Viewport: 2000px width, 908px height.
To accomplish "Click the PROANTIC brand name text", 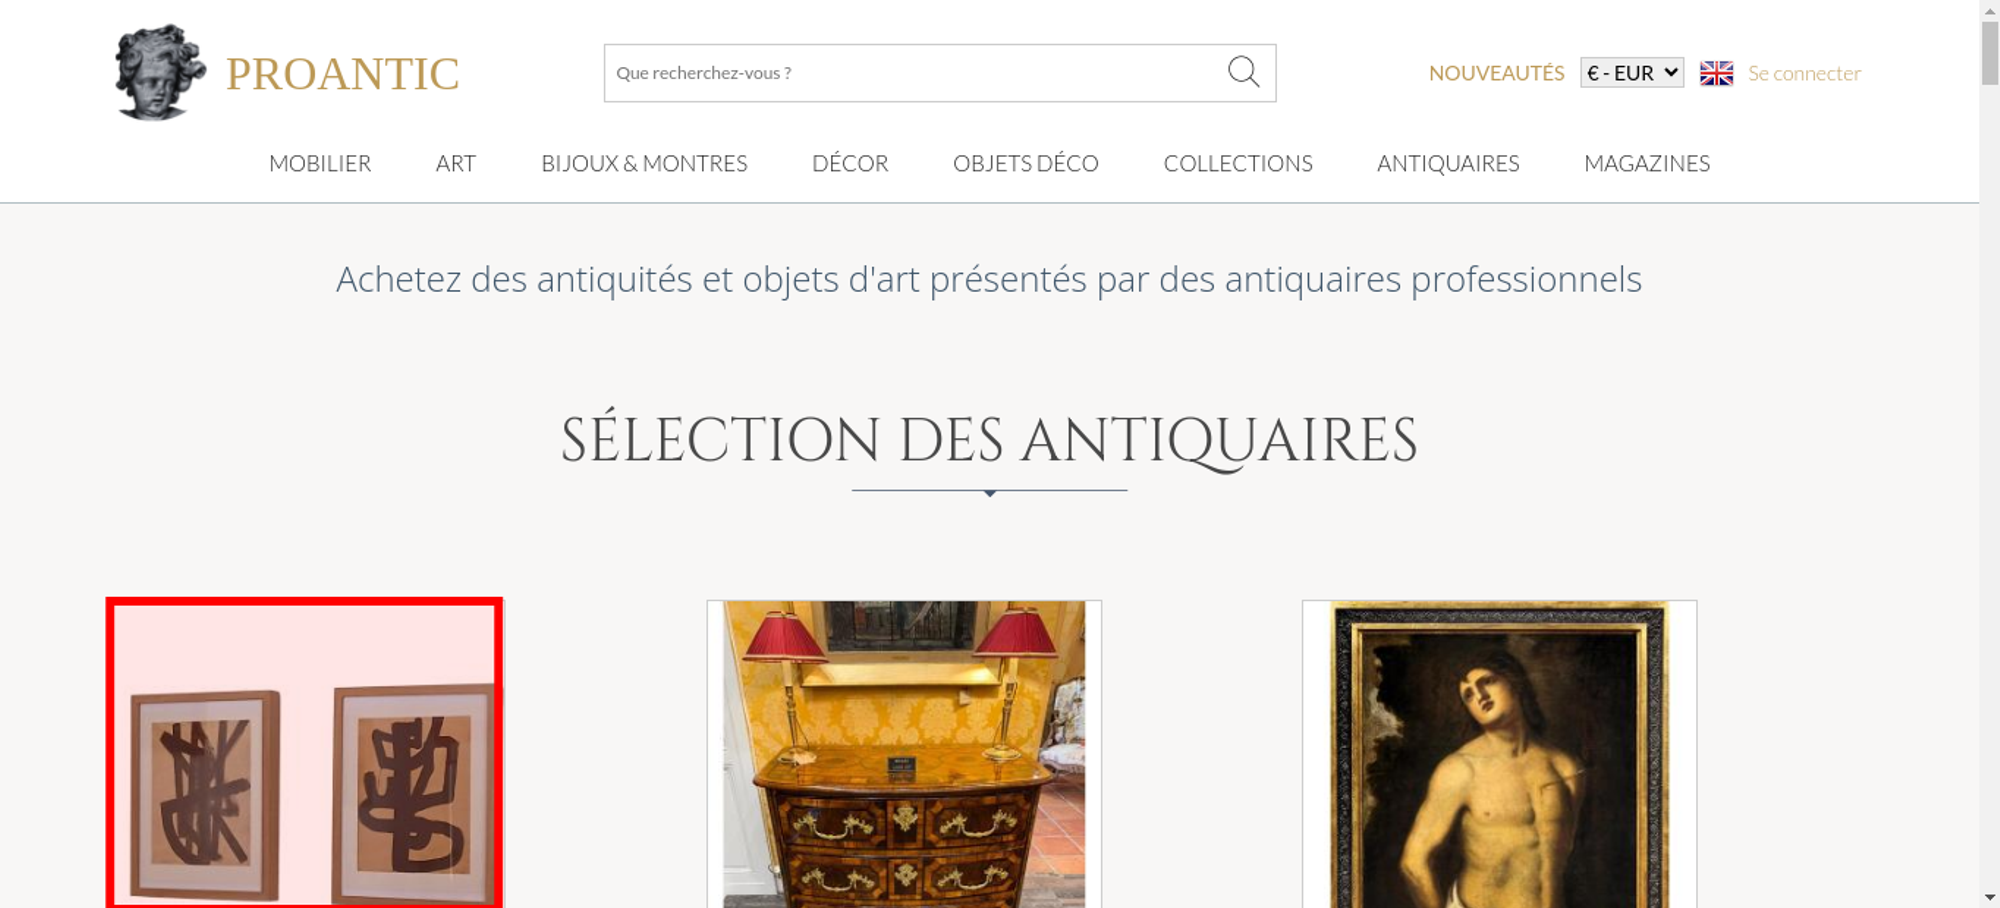I will [342, 74].
